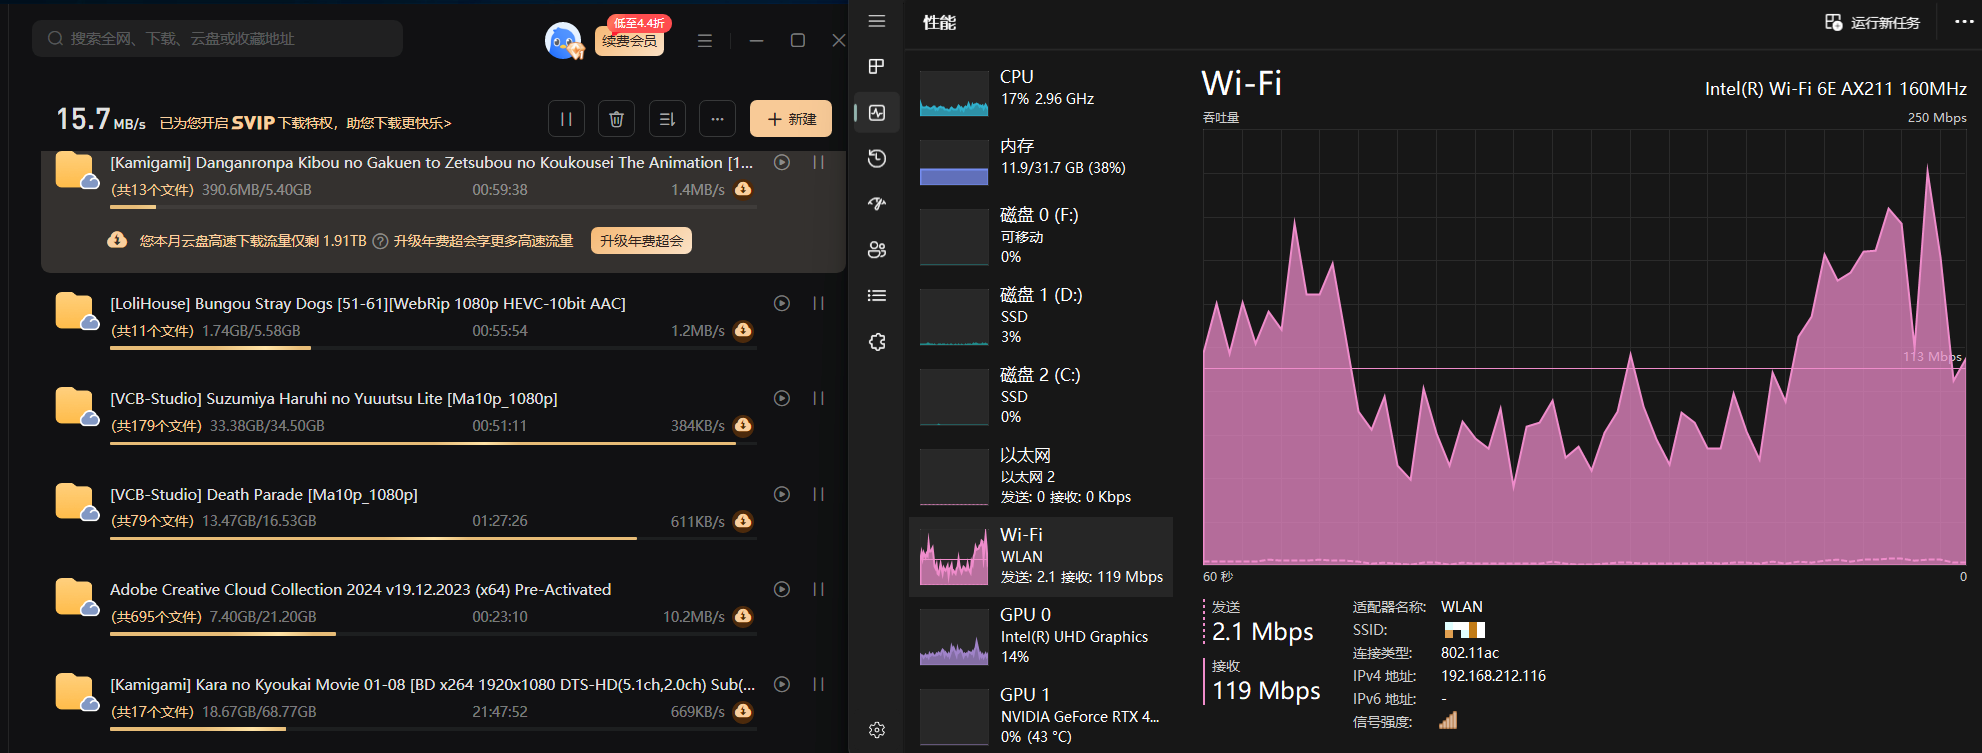The height and width of the screenshot is (753, 1982).
Task: Play while downloading Adobe Creative Cloud task
Action: (782, 589)
